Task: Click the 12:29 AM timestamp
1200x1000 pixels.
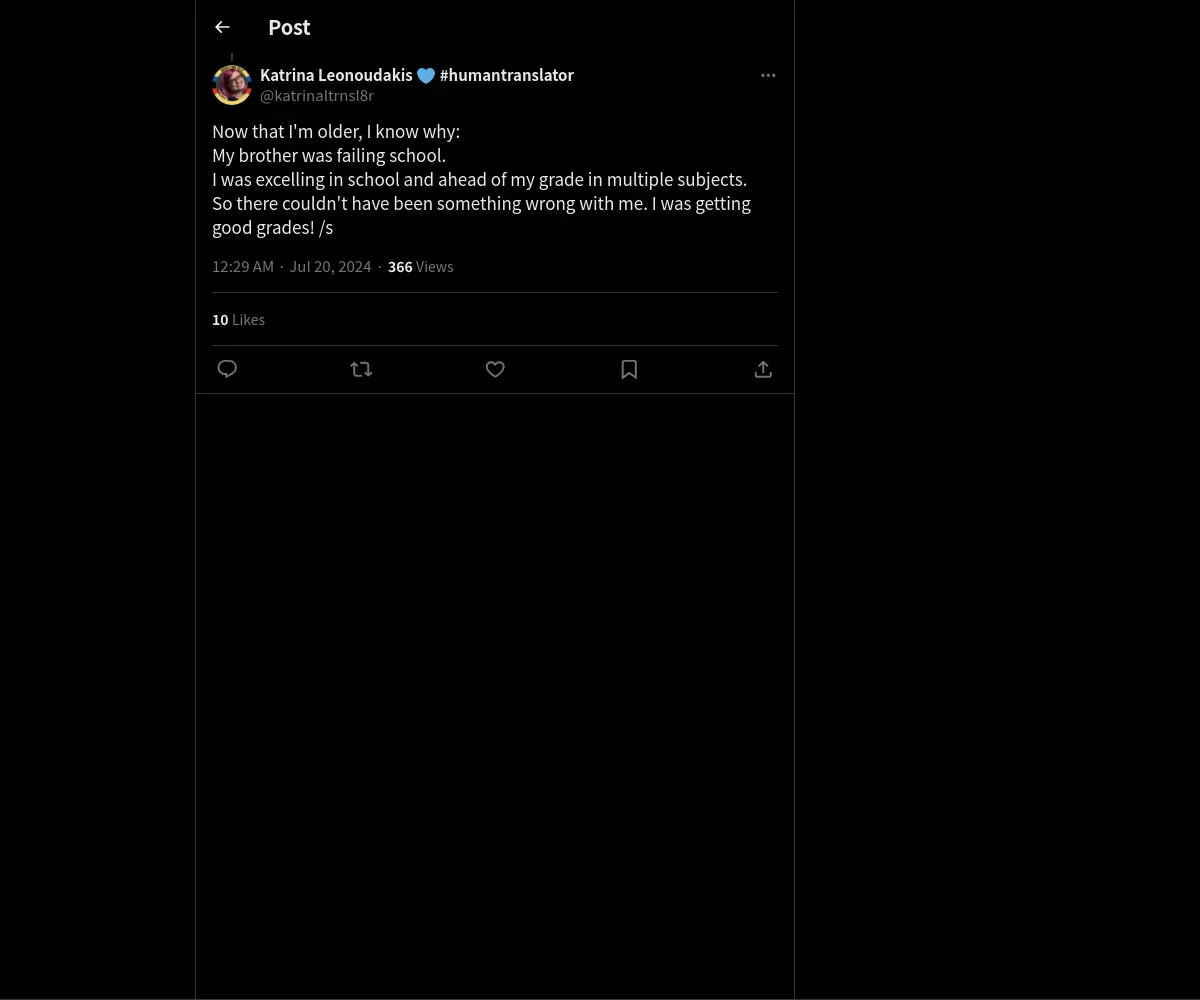Action: pos(243,267)
